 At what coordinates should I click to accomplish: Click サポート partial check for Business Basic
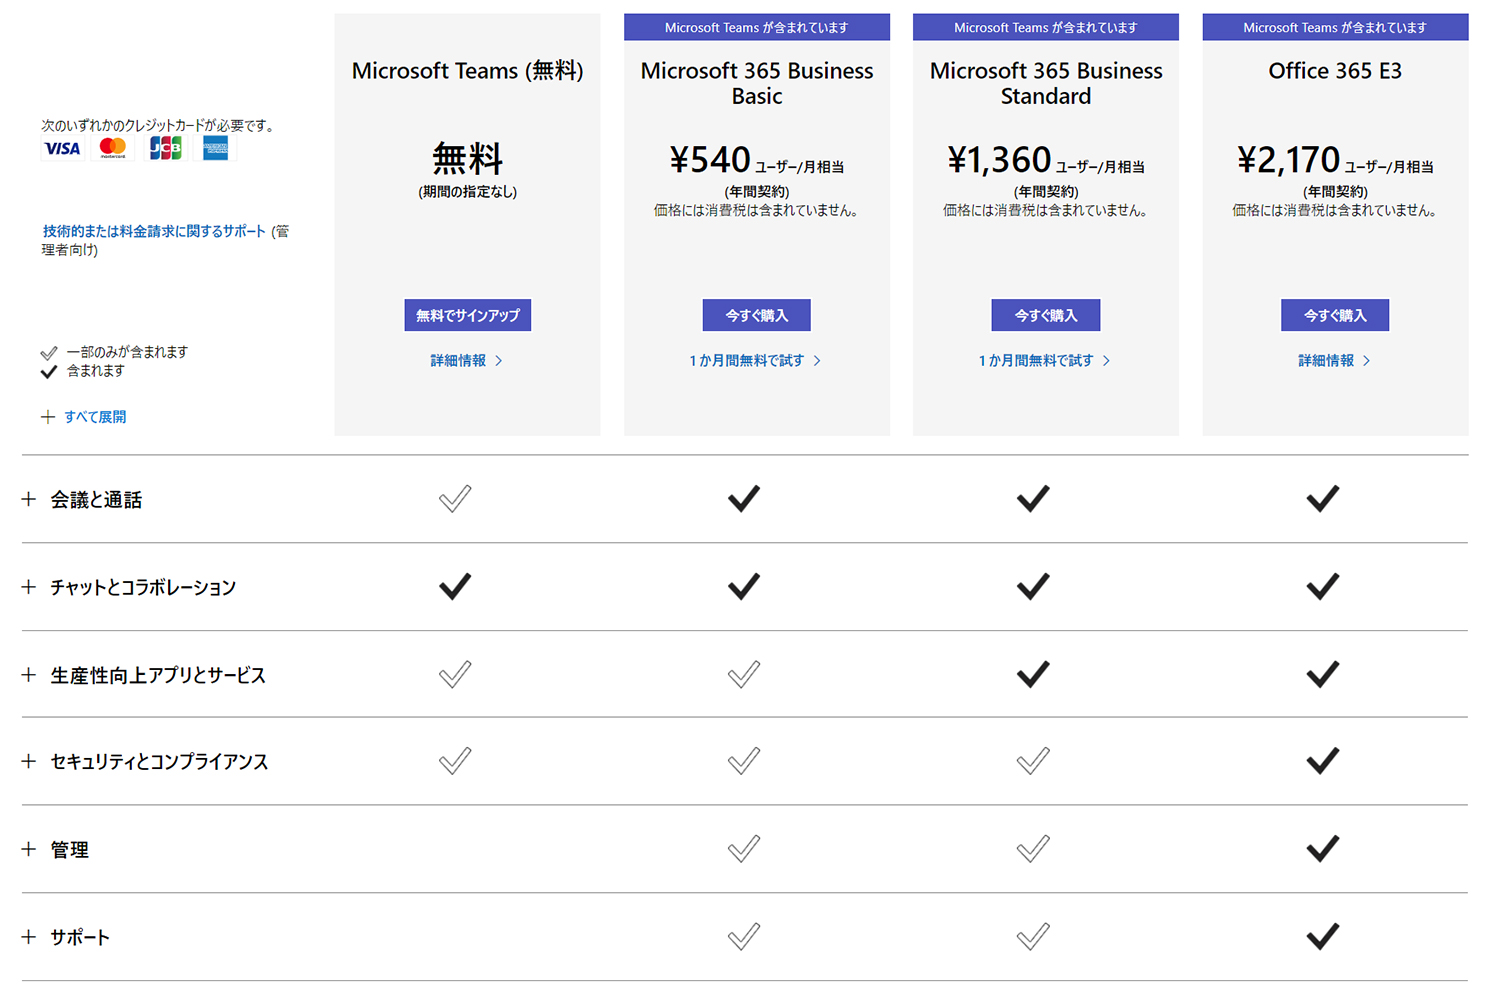pos(744,936)
